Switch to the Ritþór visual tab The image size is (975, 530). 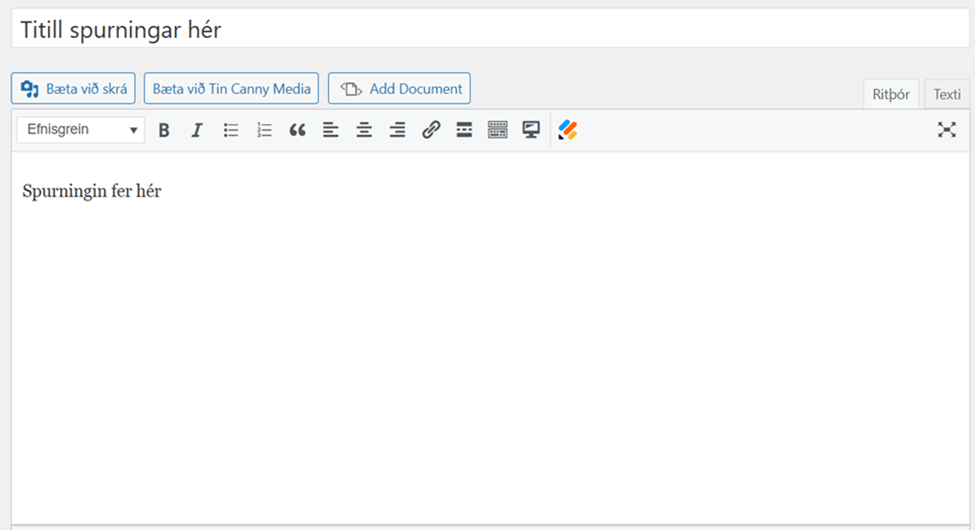coord(890,94)
